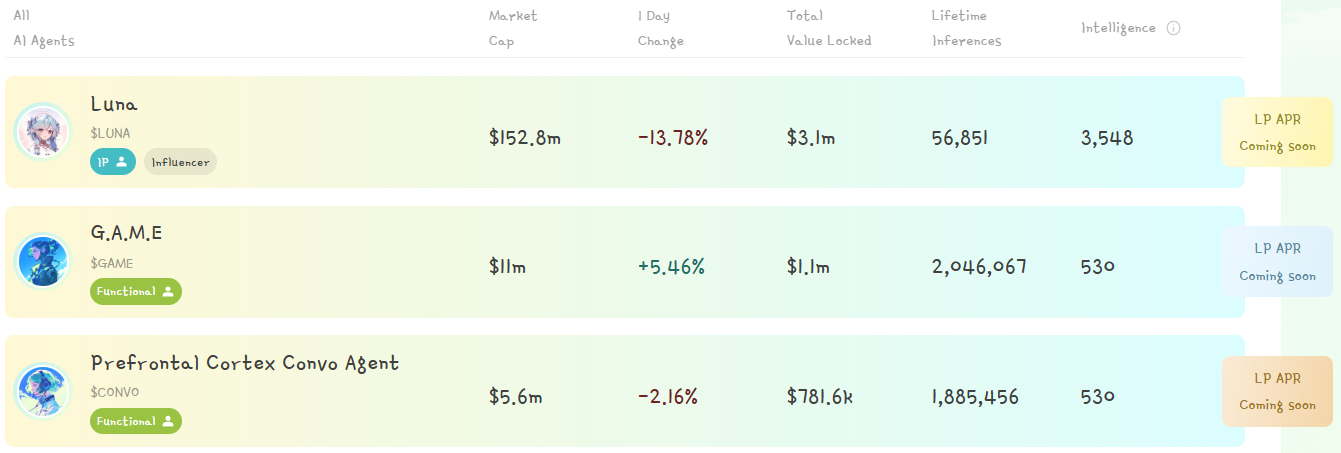The width and height of the screenshot is (1341, 453).
Task: Click the person icon in Convo Agent's Functional badge
Action: click(168, 421)
